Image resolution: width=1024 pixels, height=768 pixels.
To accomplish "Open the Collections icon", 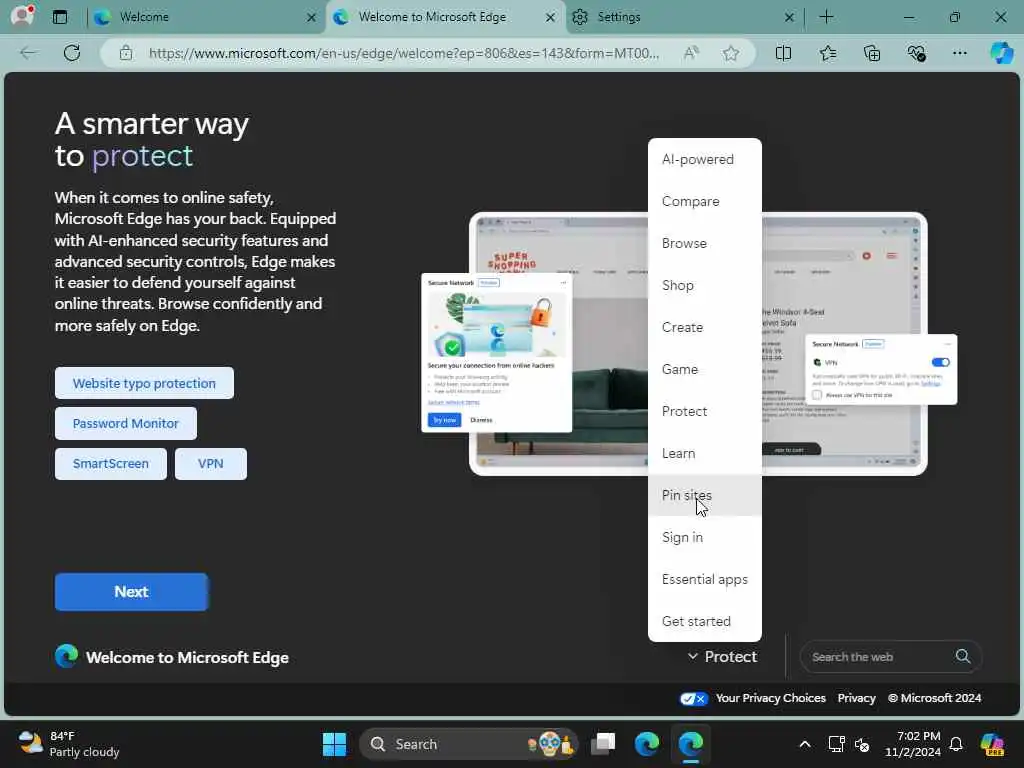I will pos(872,53).
